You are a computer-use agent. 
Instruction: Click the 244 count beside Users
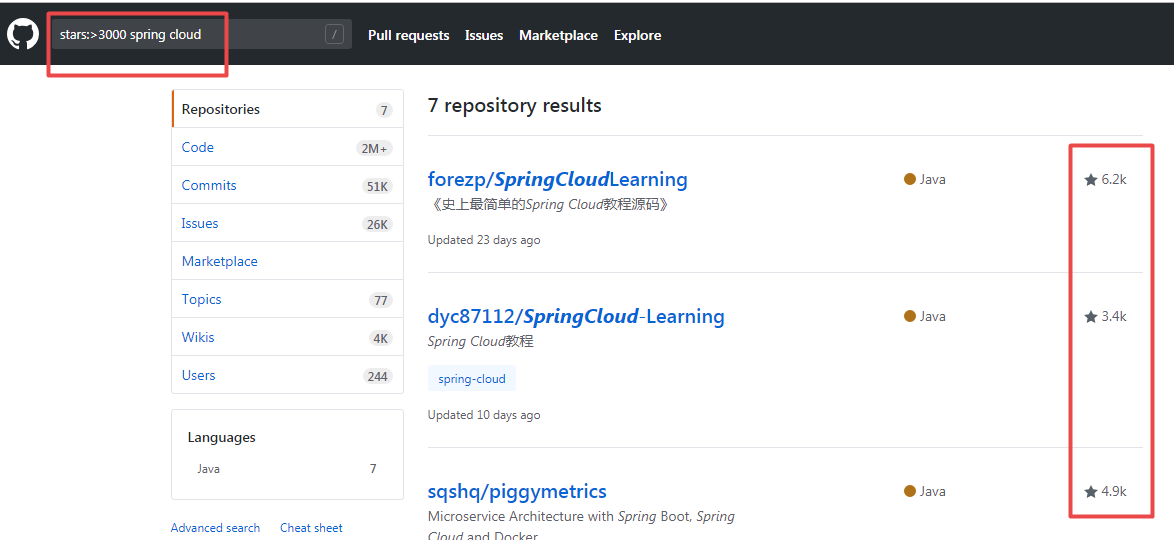[x=377, y=376]
